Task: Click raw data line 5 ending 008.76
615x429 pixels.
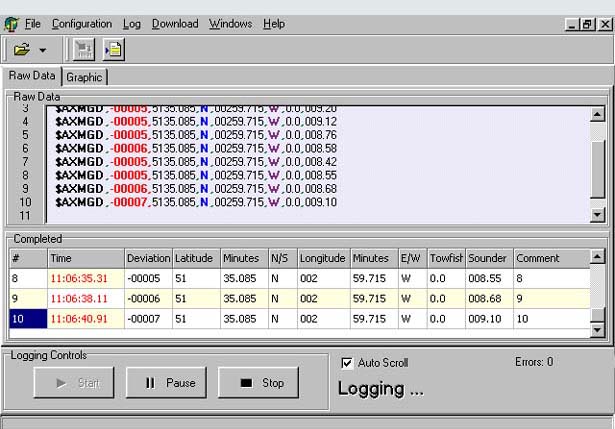Action: tap(196, 135)
